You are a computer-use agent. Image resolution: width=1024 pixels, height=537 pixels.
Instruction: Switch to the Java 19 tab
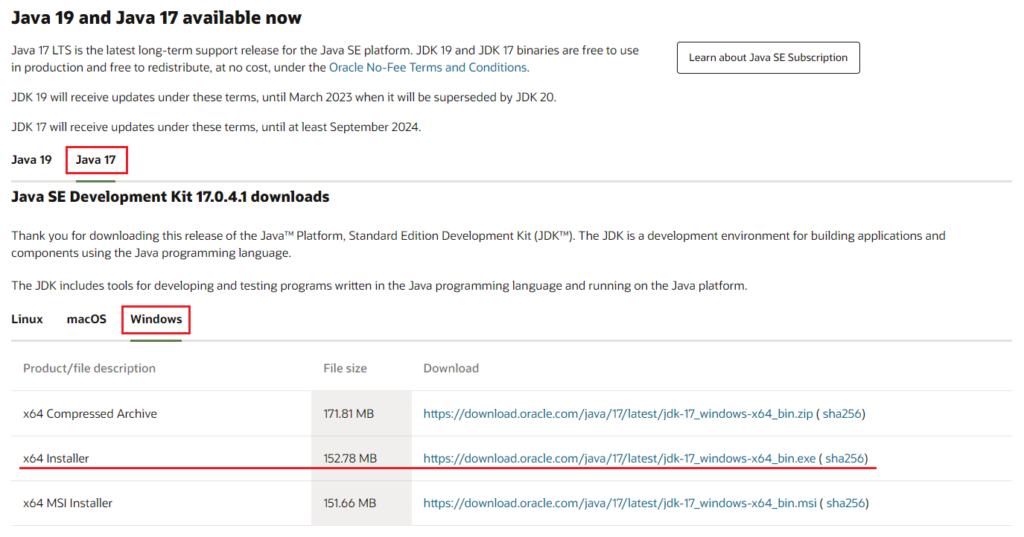(x=31, y=160)
